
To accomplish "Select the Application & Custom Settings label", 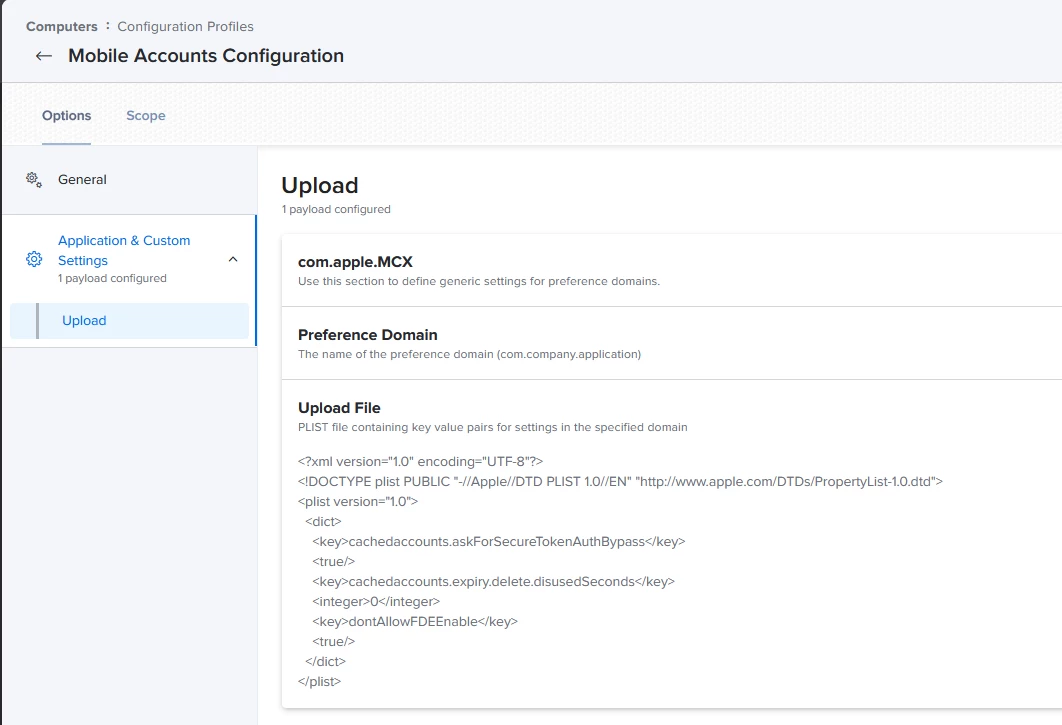I will click(x=124, y=250).
